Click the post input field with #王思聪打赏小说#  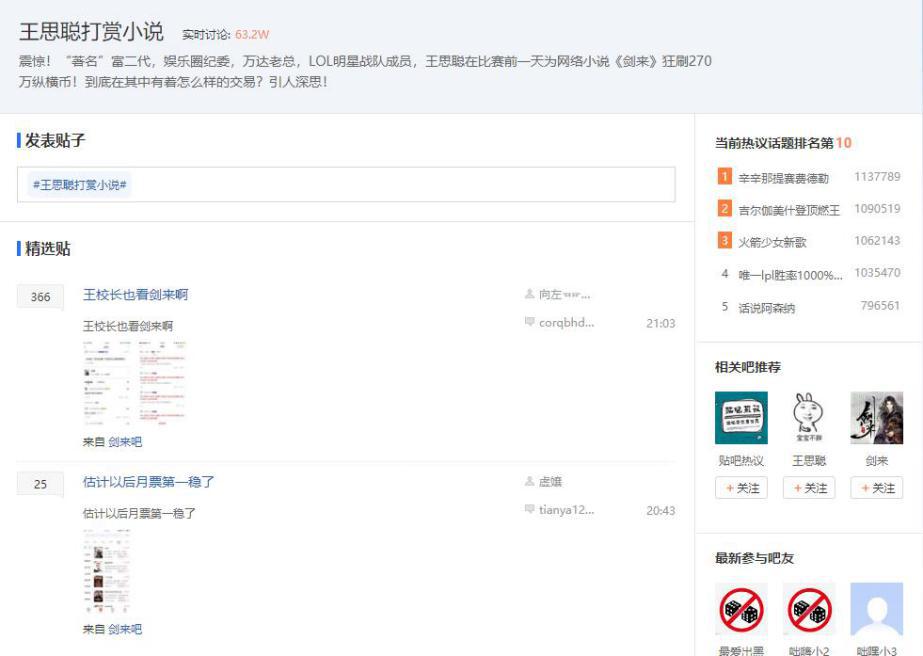346,184
